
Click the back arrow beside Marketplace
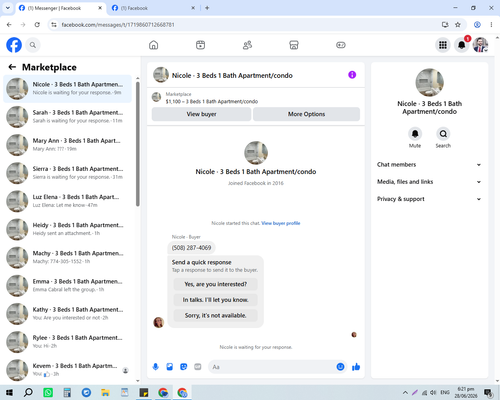[12, 67]
